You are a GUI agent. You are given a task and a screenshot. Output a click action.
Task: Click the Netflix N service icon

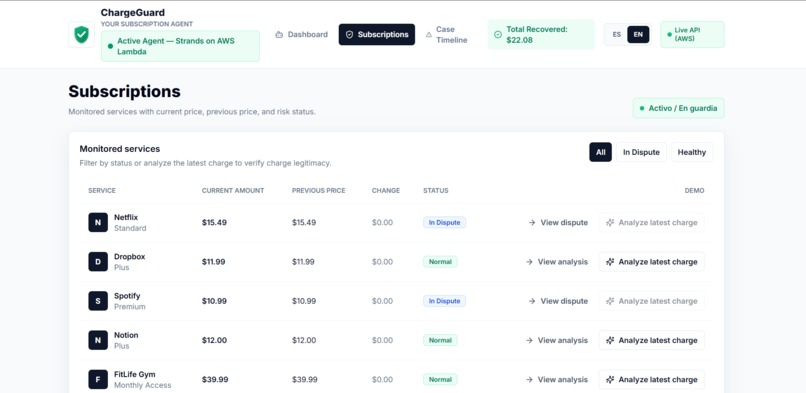coord(98,222)
